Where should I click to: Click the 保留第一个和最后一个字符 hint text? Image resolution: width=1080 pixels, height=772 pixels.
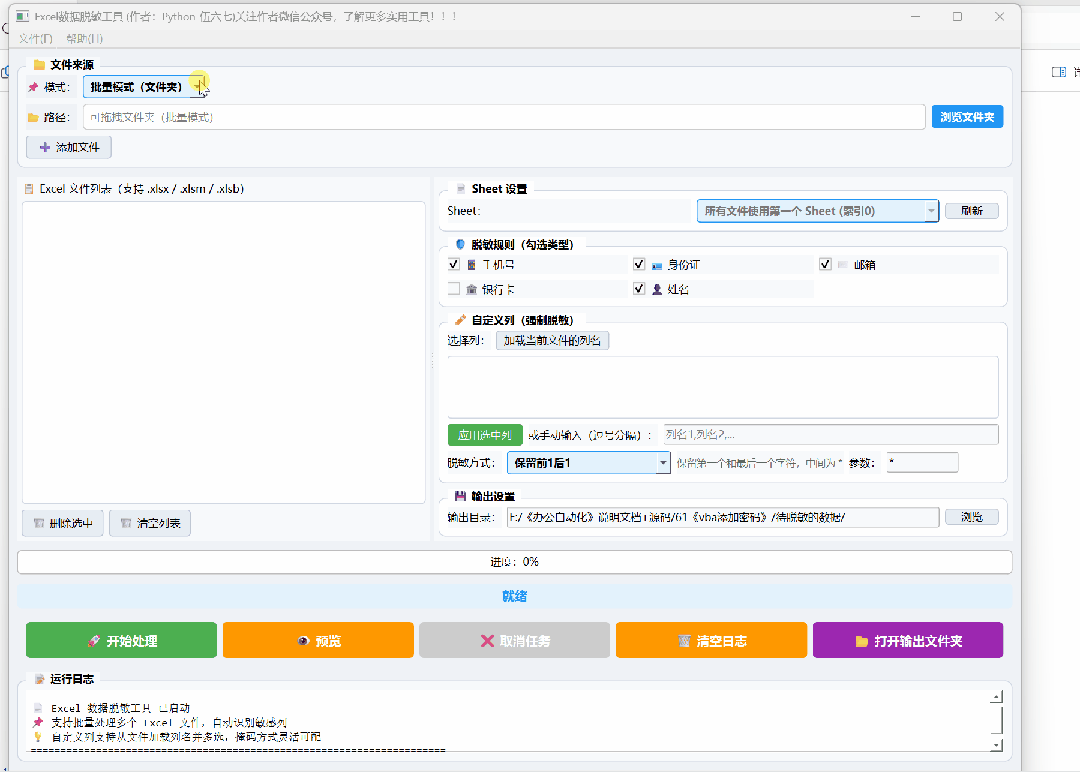point(759,463)
